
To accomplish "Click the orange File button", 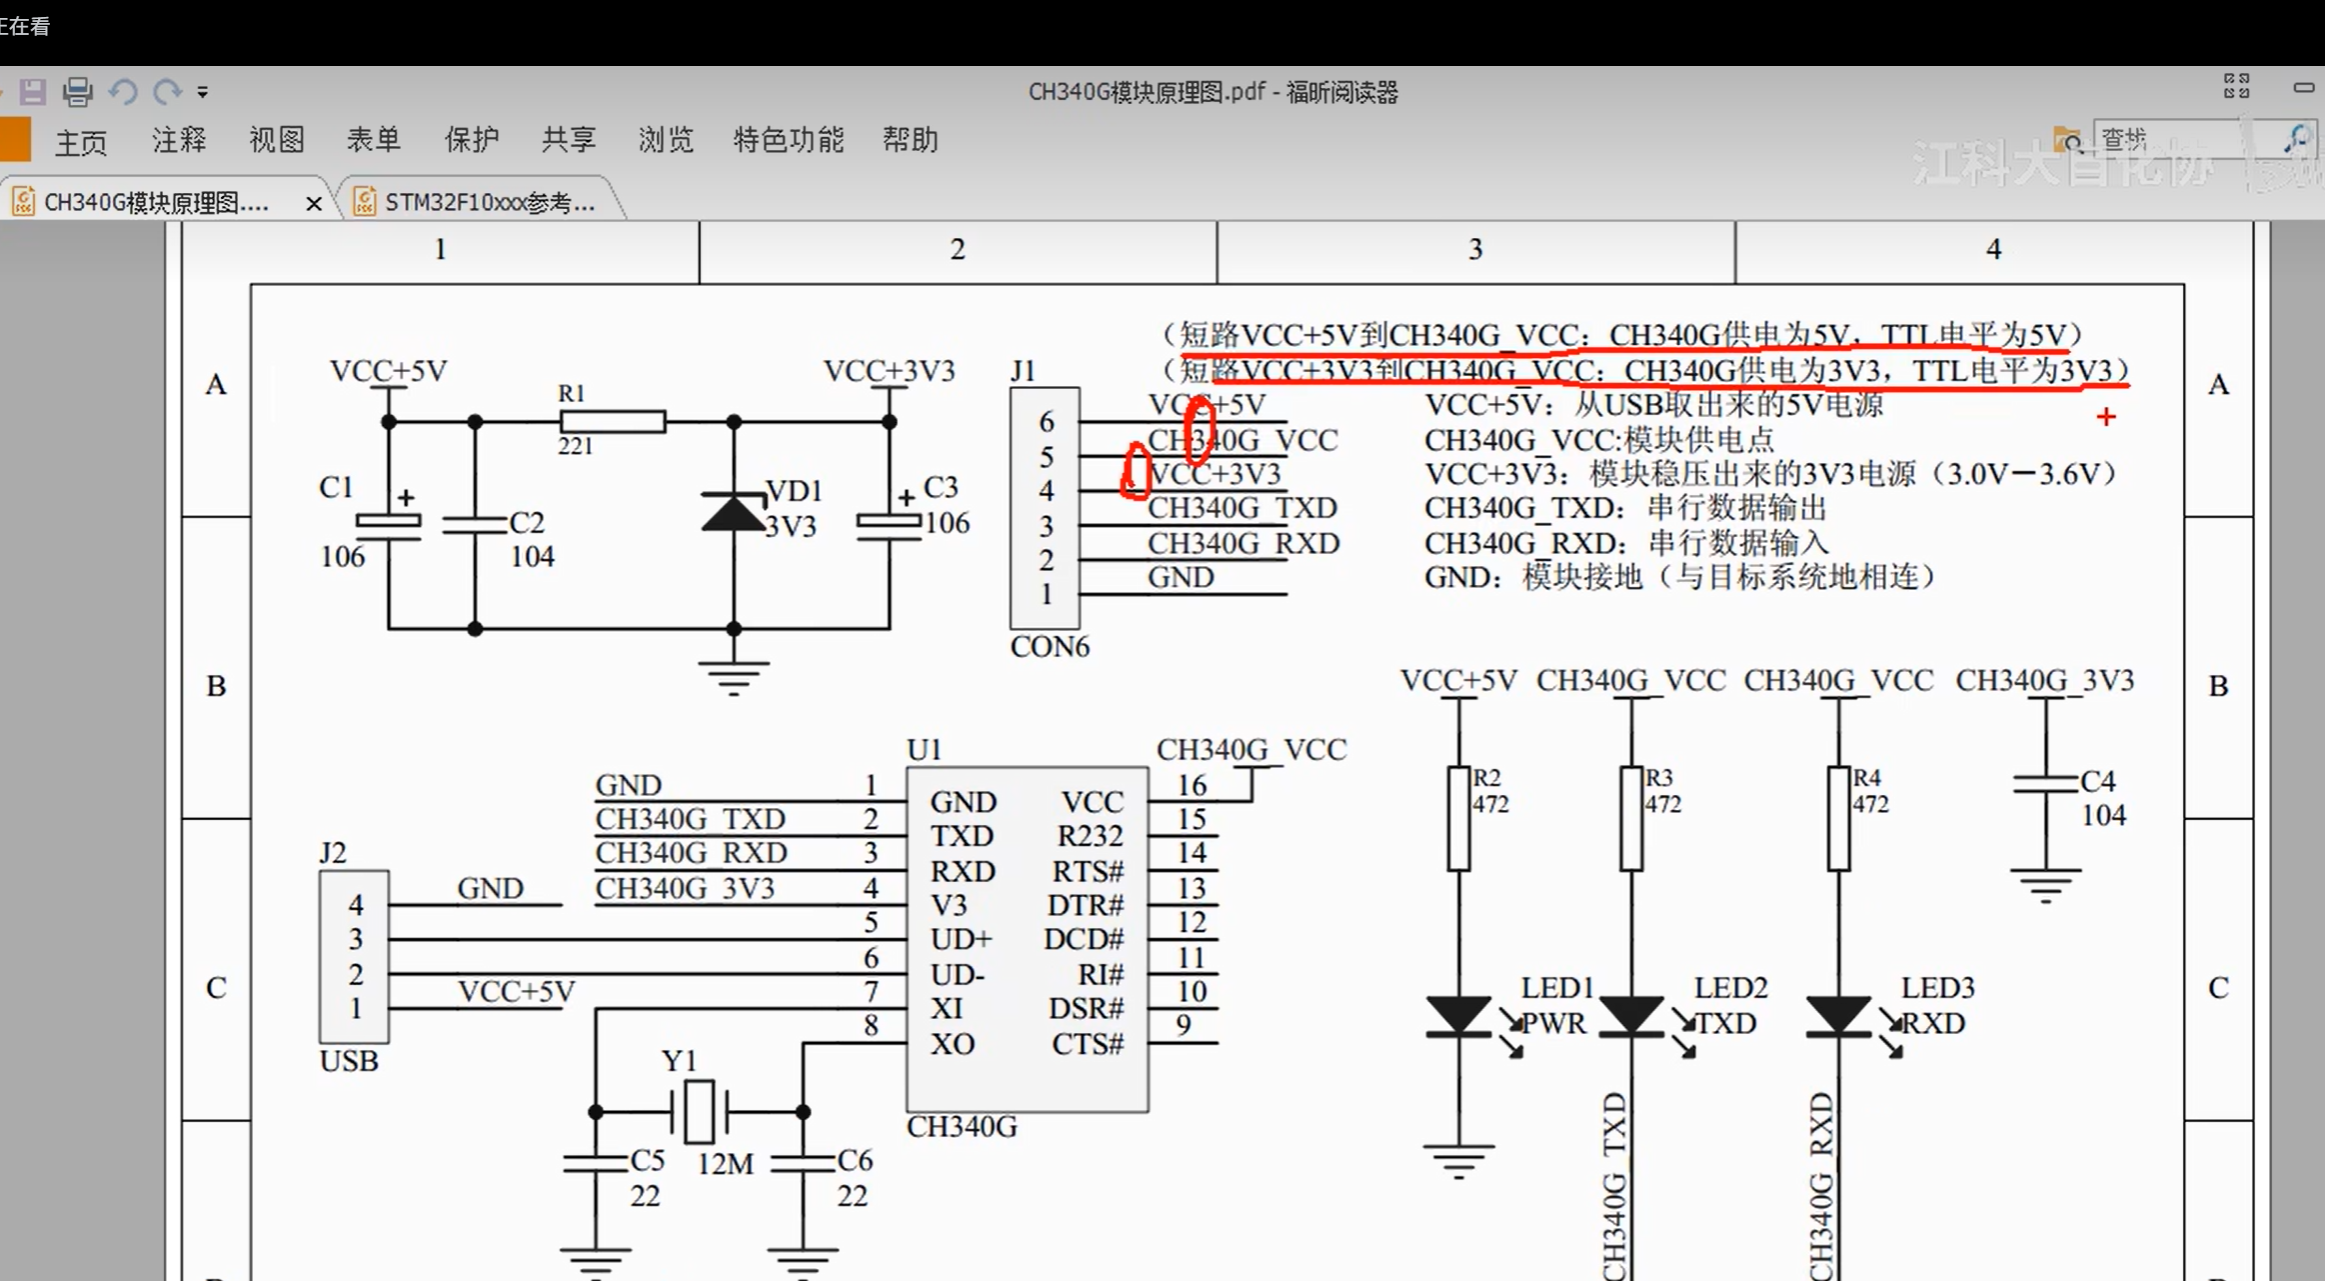I will pos(14,140).
